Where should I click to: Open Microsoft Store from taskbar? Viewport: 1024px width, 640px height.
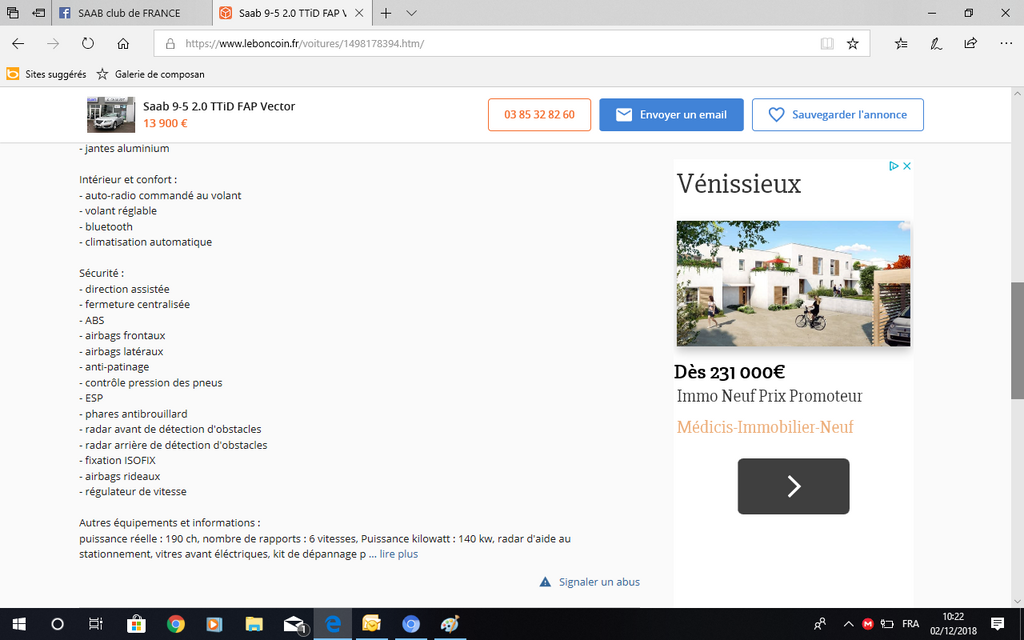(x=136, y=624)
